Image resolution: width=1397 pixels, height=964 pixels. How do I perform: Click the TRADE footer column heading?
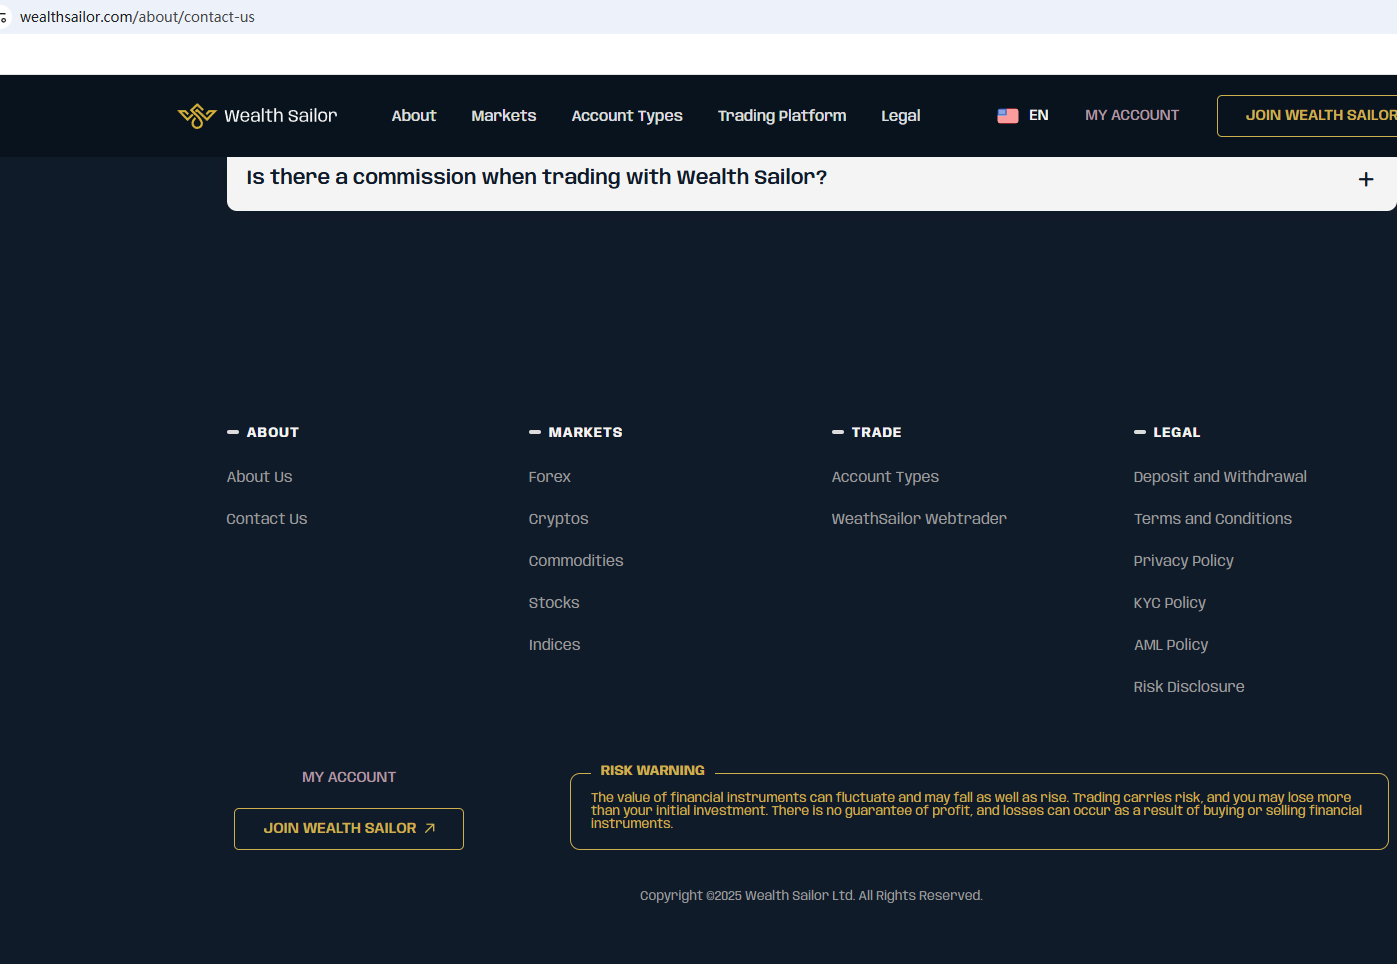click(x=877, y=432)
